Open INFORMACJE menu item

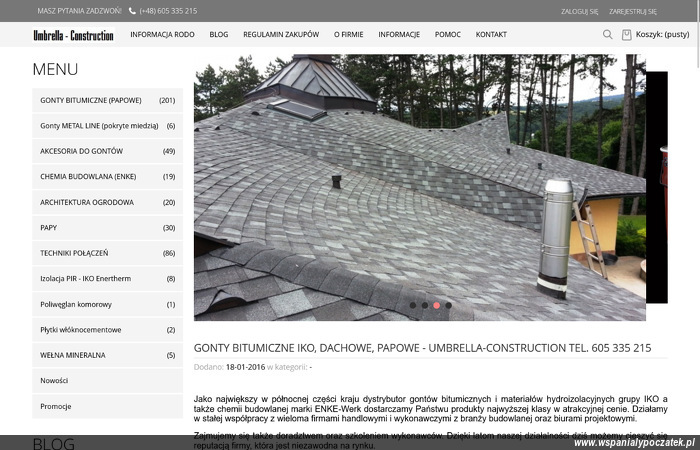[399, 34]
